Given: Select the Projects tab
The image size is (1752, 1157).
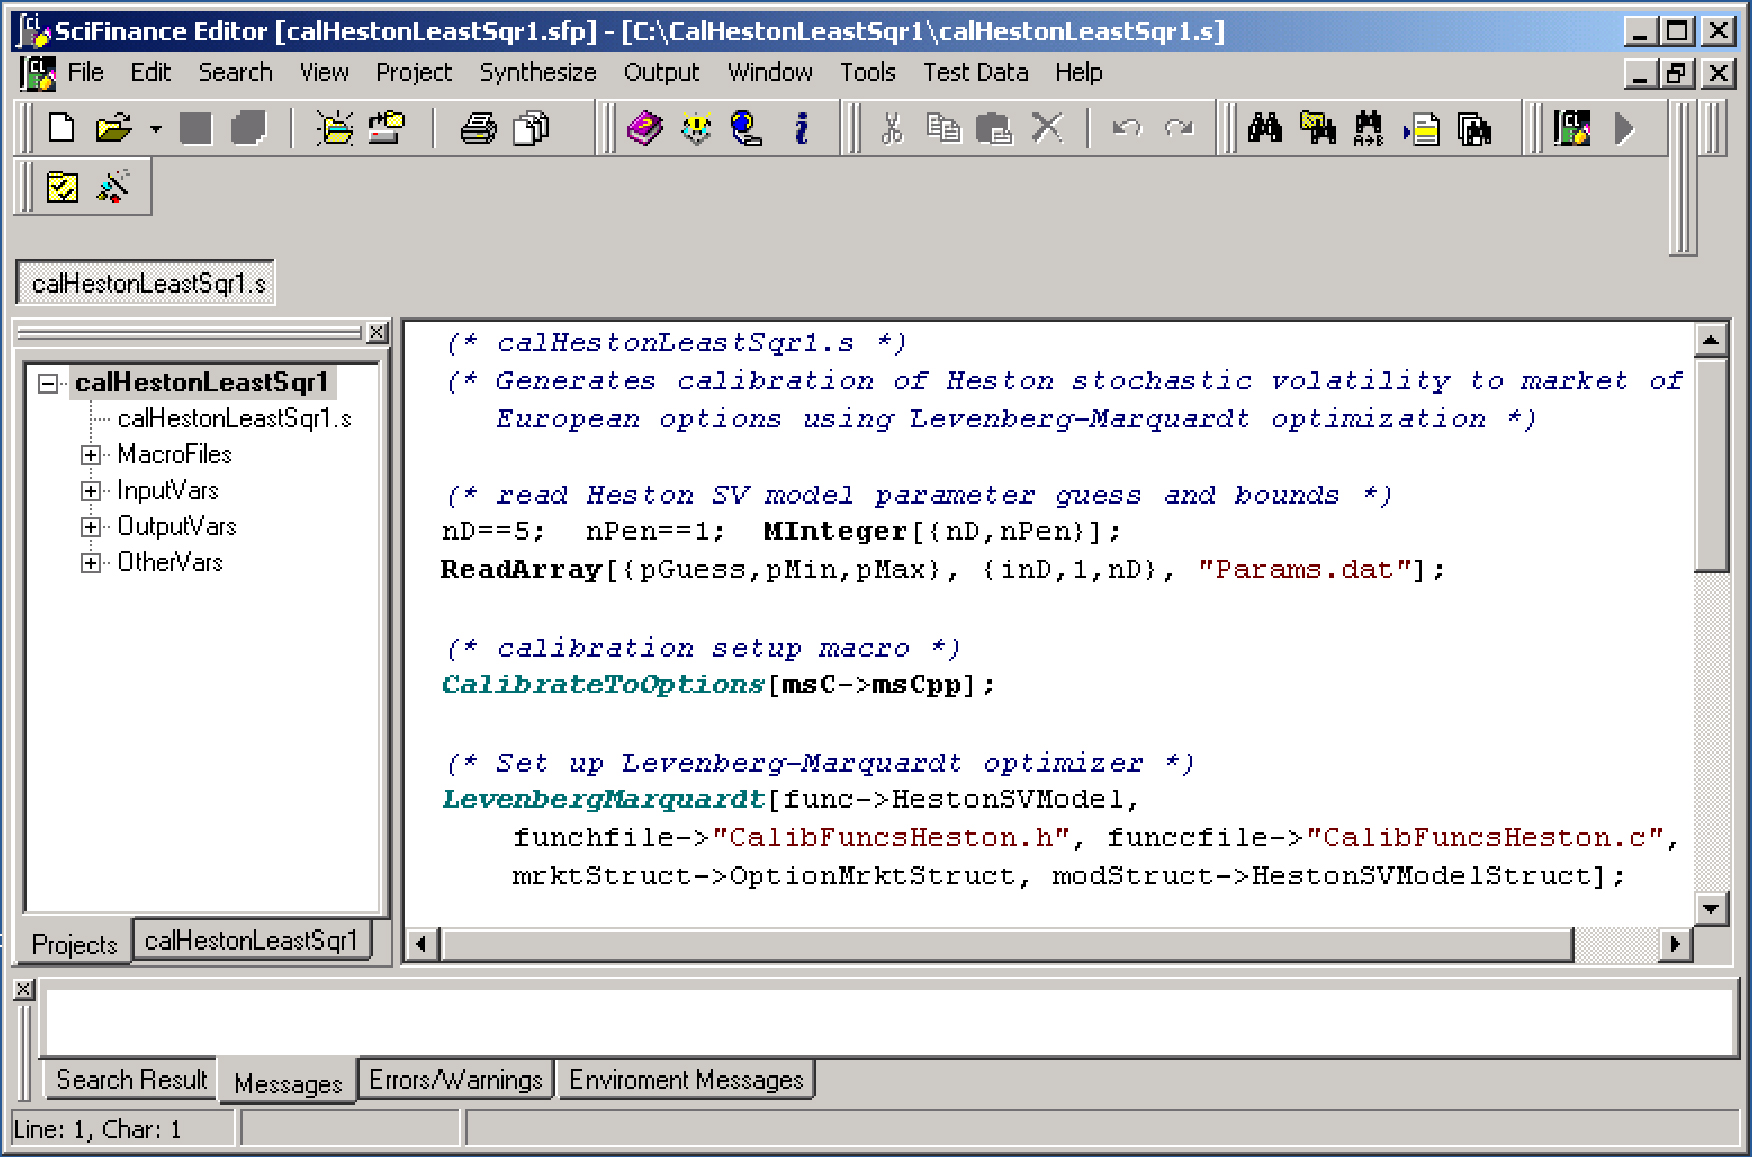Looking at the screenshot, I should (74, 944).
